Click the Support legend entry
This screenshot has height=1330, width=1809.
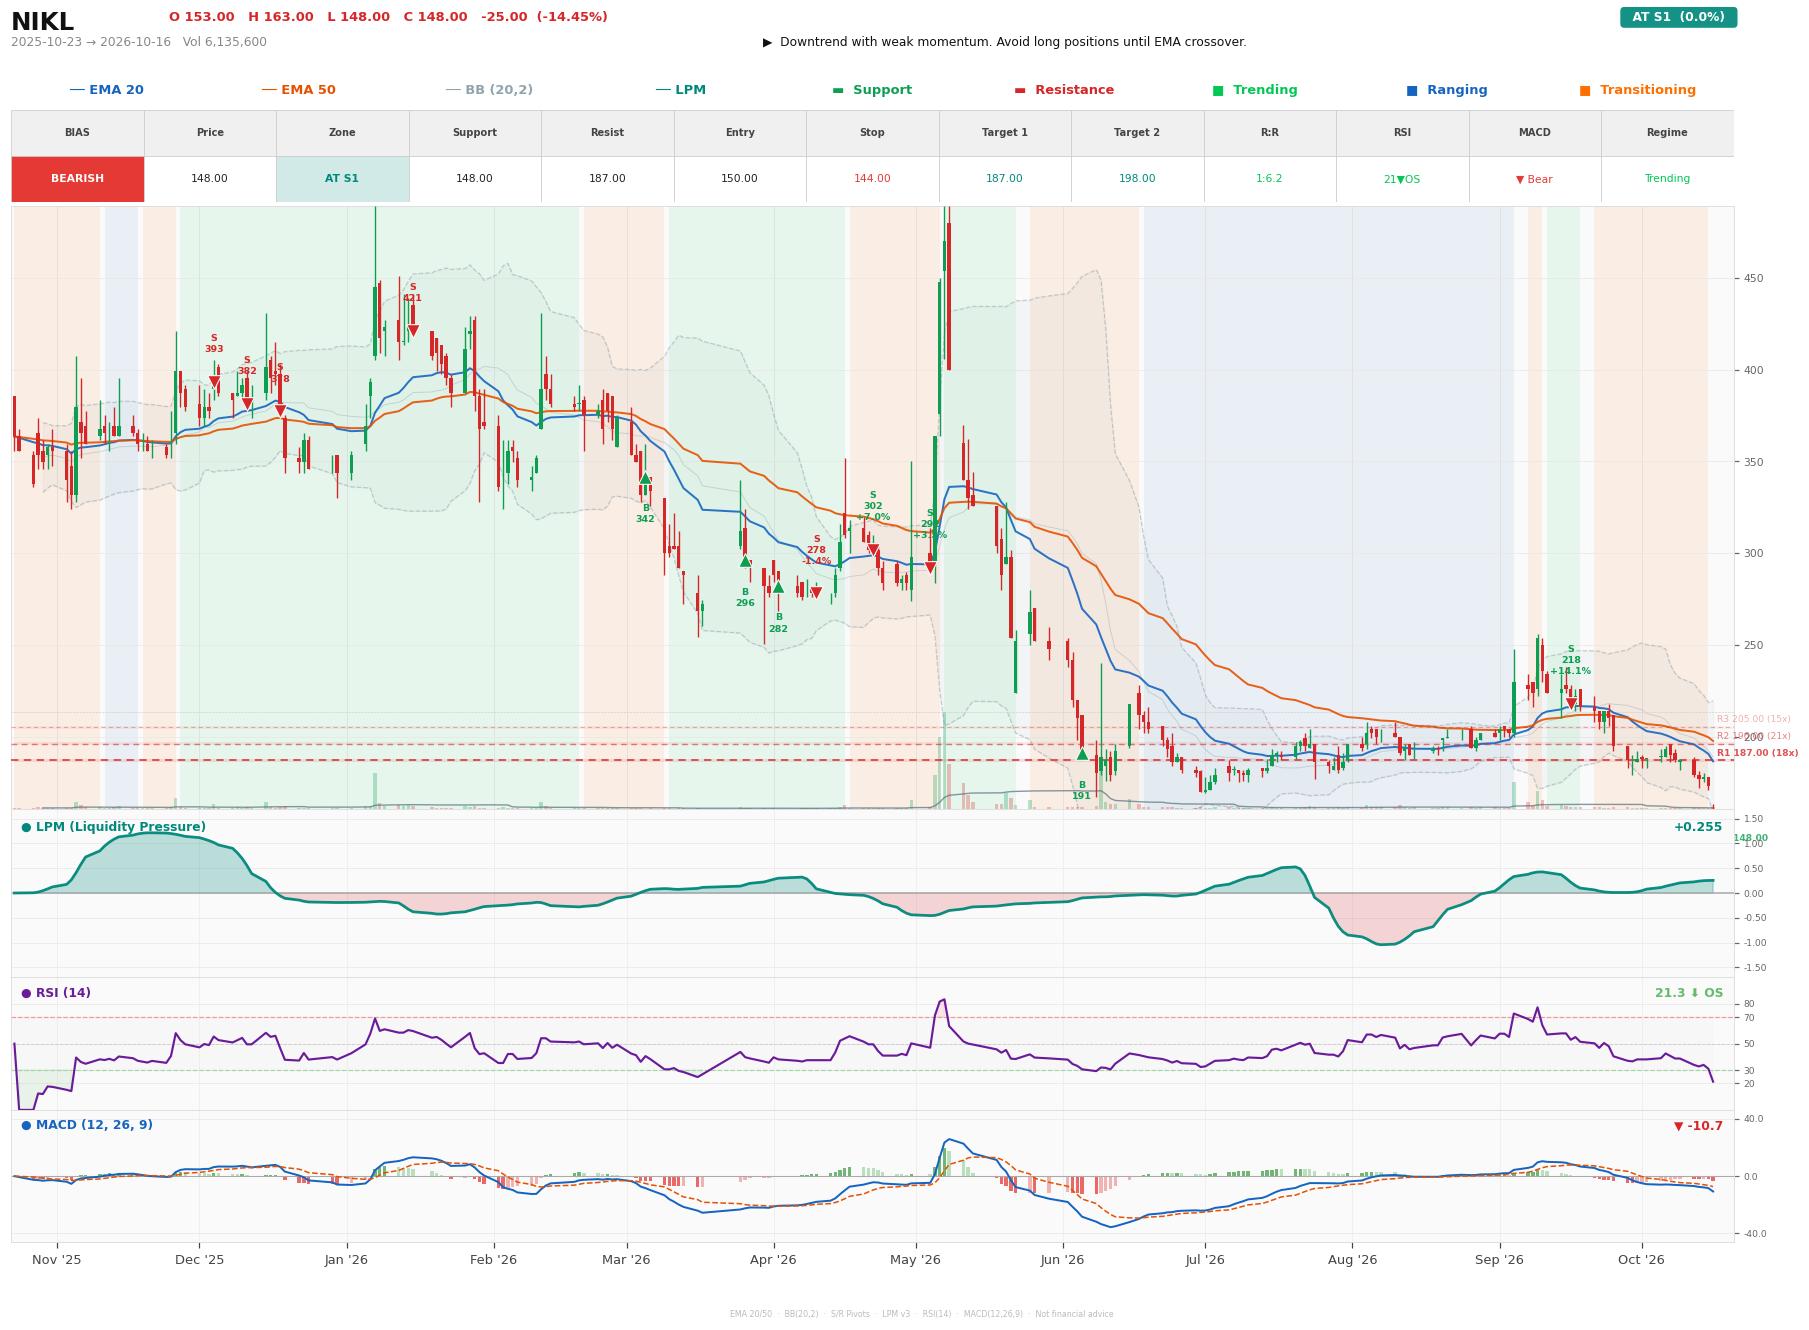click(x=872, y=90)
